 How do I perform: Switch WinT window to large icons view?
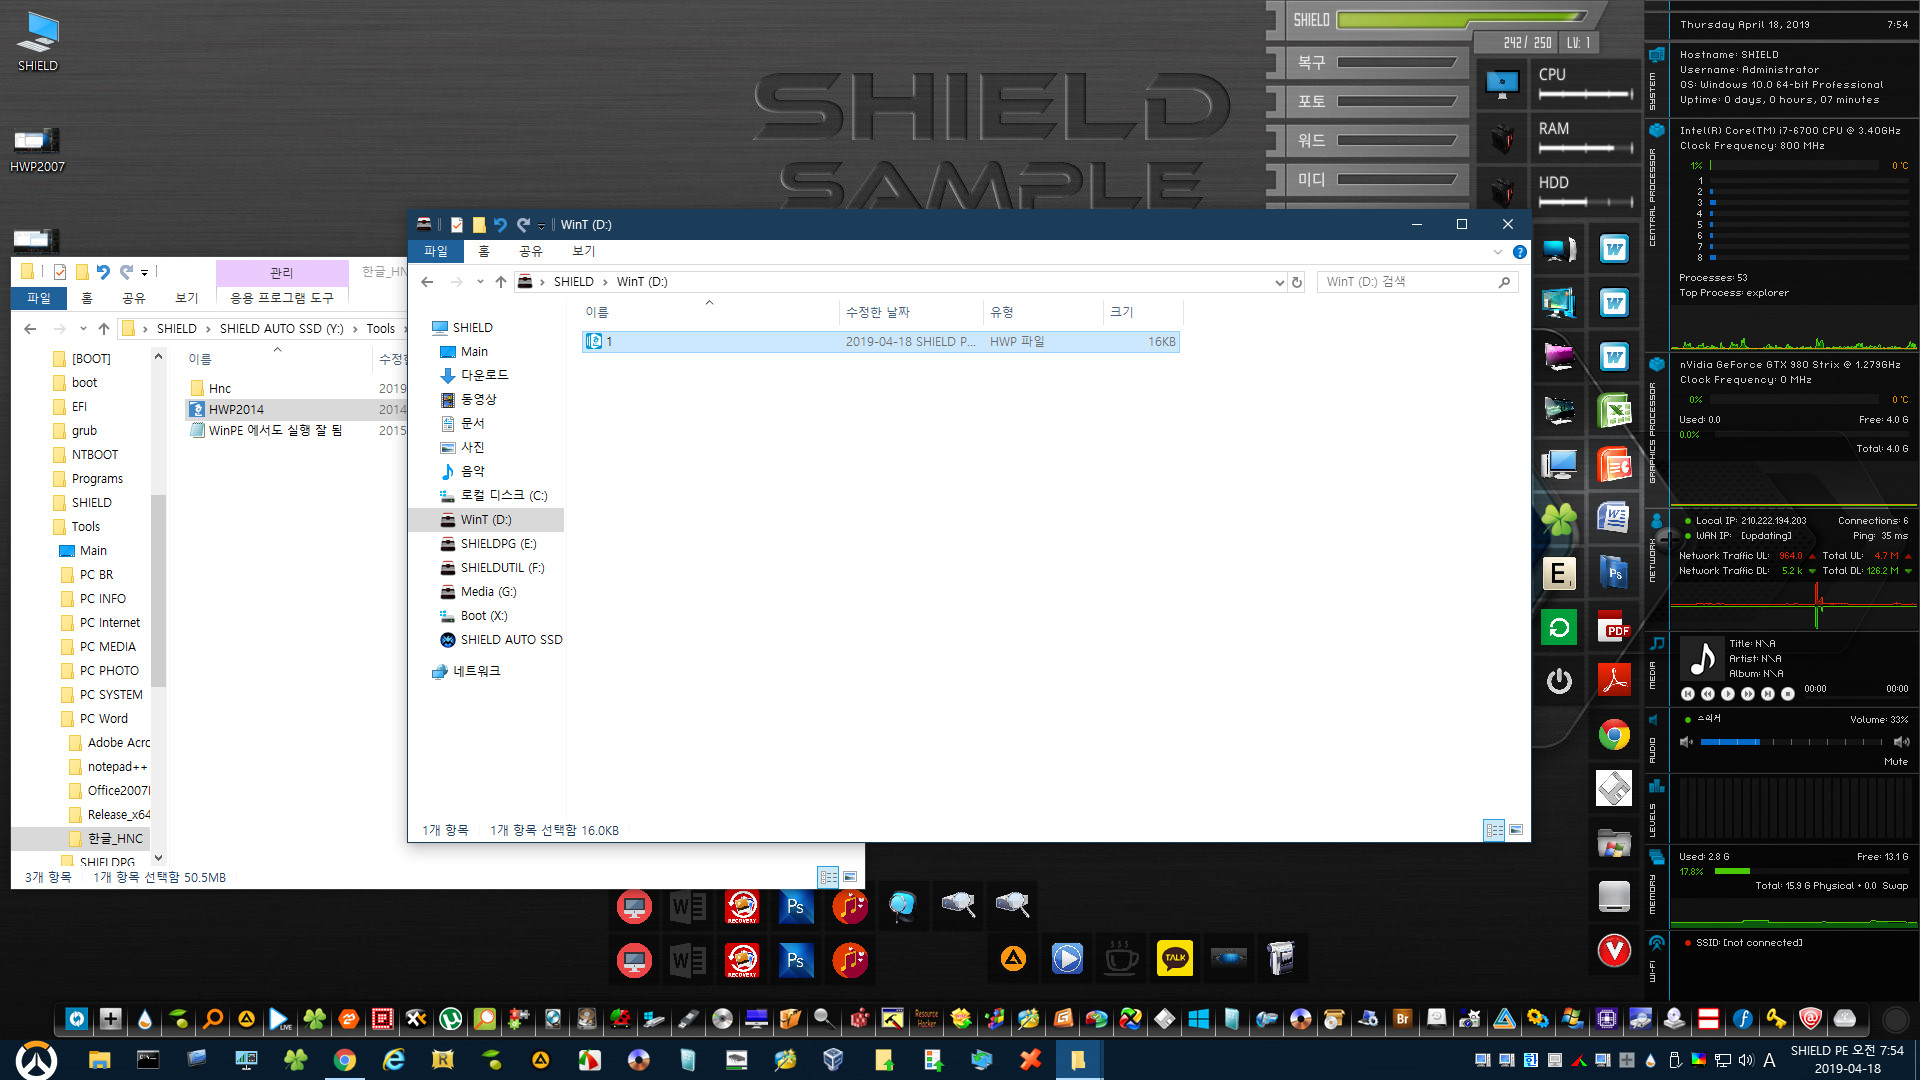(x=1516, y=830)
